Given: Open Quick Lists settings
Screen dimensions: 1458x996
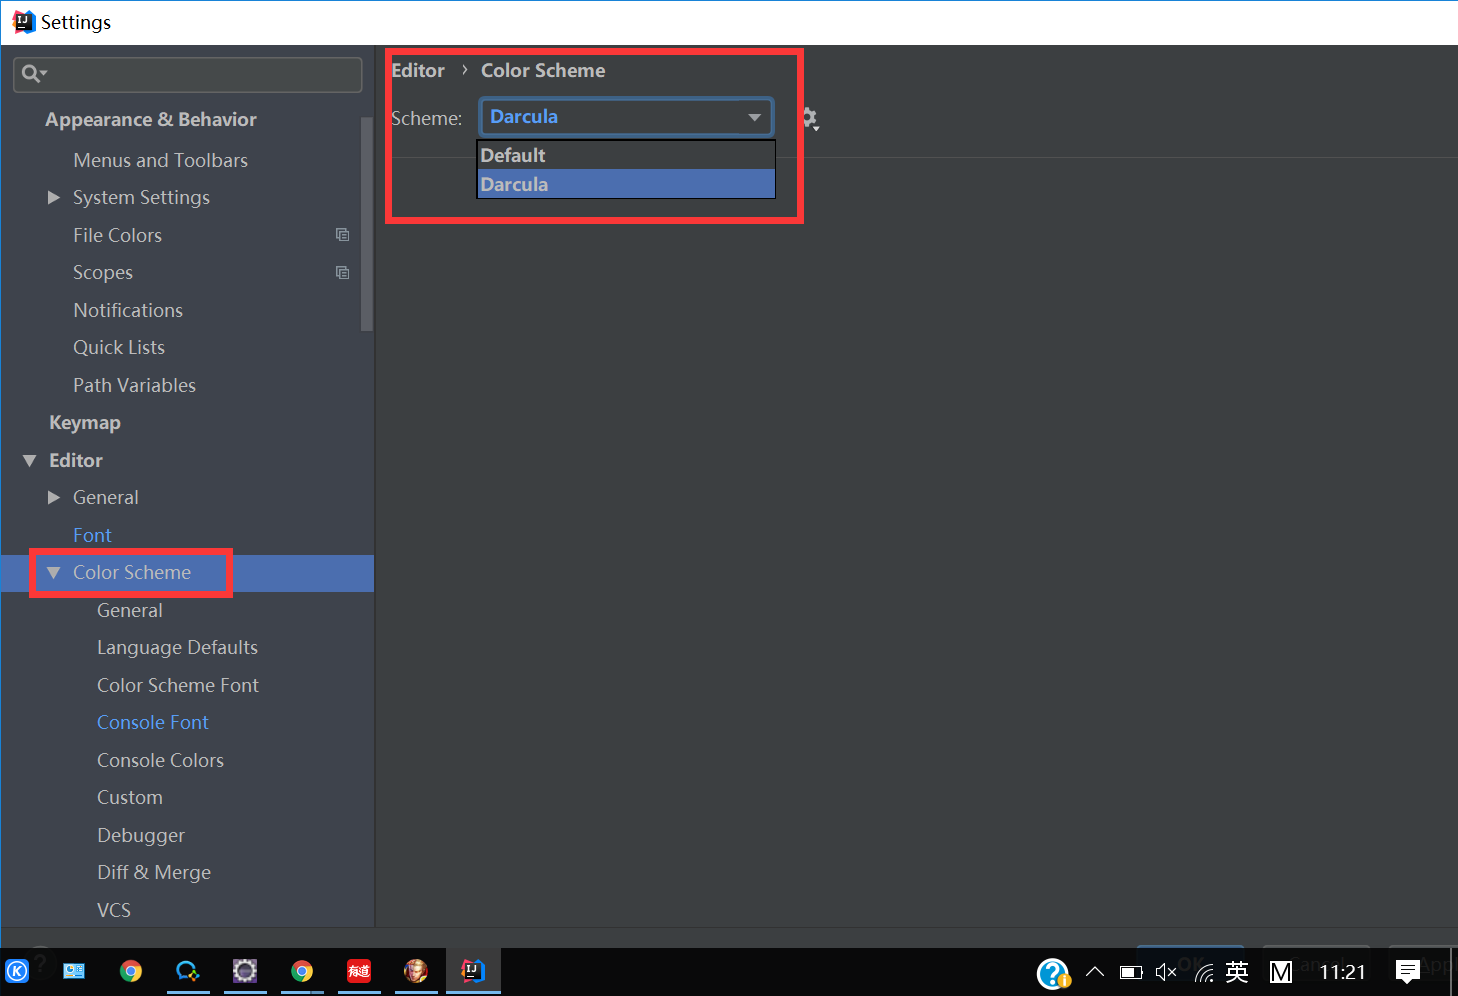Looking at the screenshot, I should coord(119,347).
